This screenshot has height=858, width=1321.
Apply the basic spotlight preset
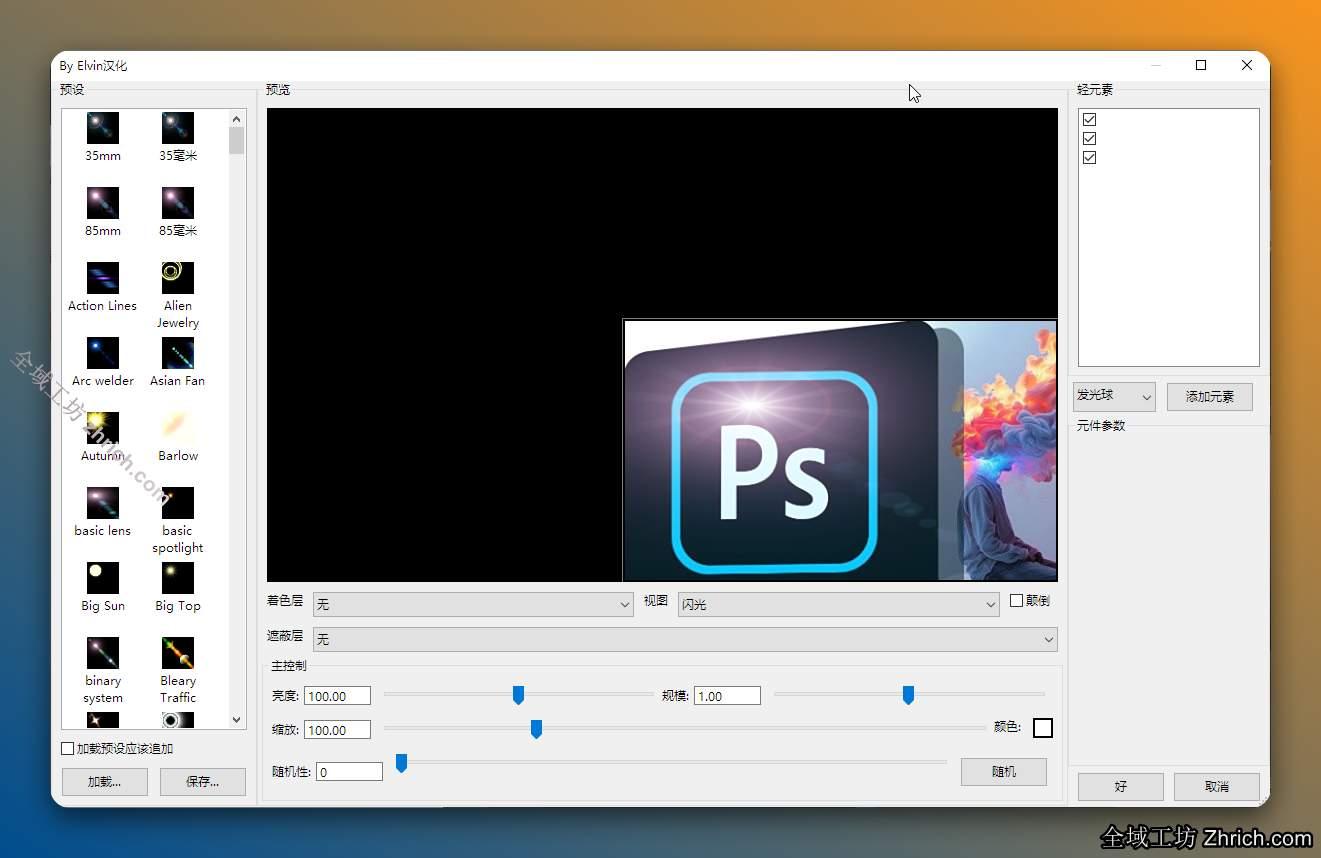[x=178, y=520]
